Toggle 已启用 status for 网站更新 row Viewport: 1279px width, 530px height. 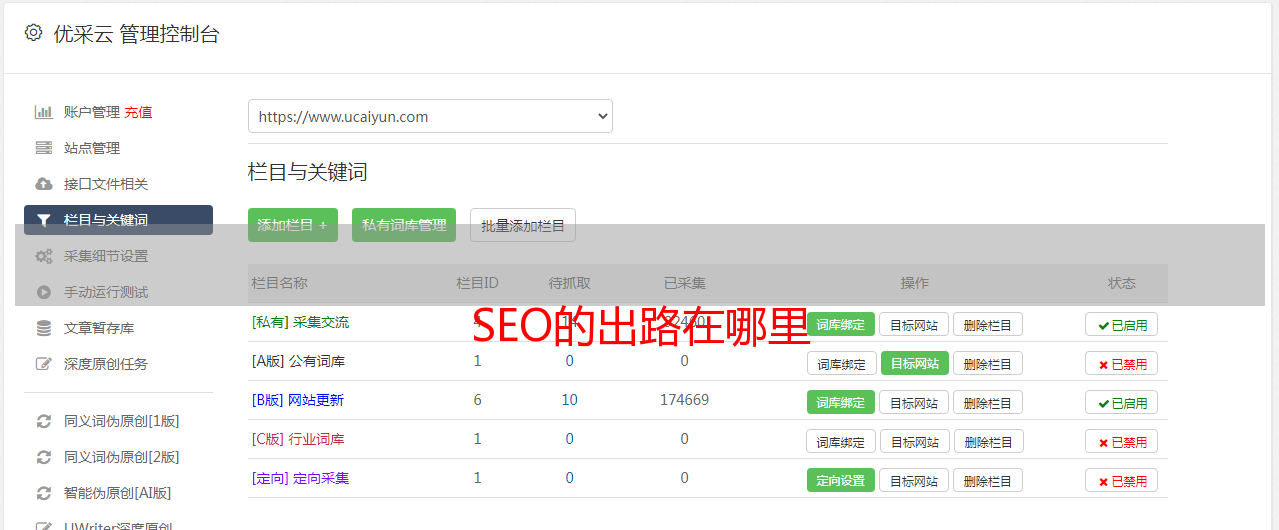click(1121, 402)
